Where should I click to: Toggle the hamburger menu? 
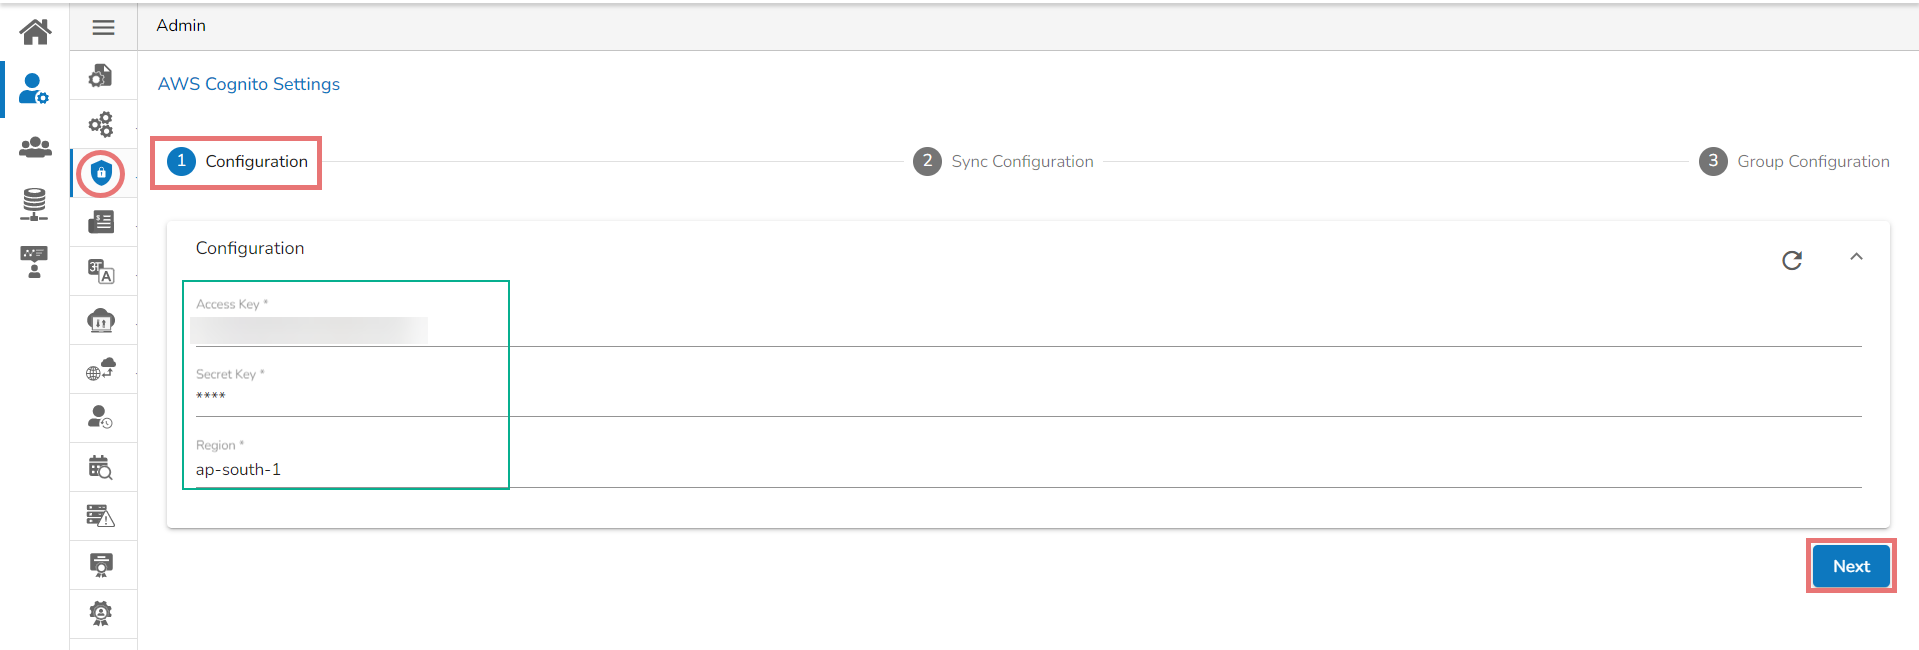click(103, 27)
